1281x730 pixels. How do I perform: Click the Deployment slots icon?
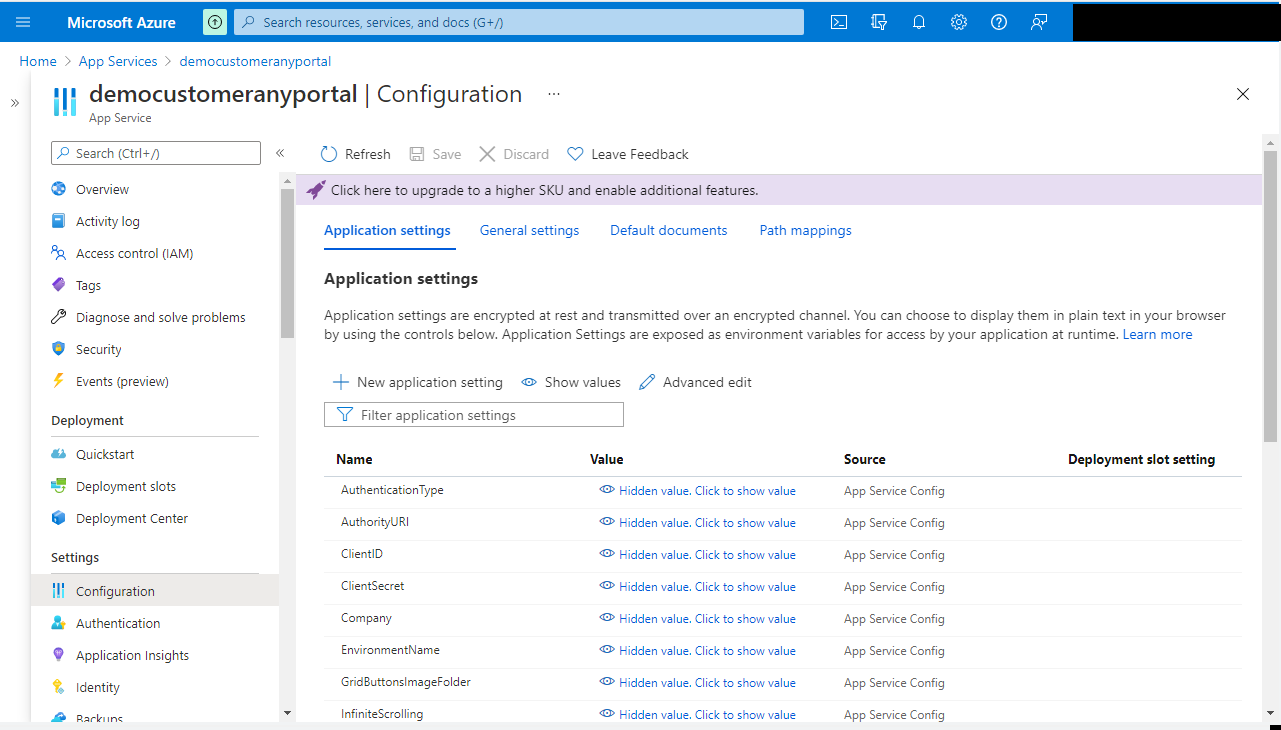coord(59,486)
